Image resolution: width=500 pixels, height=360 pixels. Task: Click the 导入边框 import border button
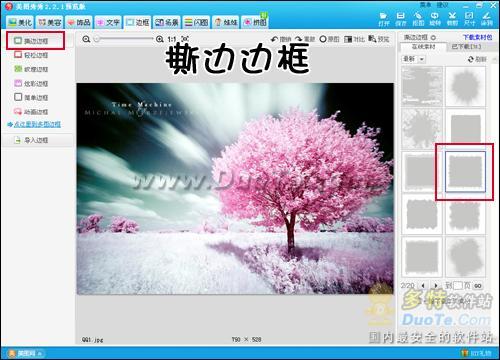[37, 140]
